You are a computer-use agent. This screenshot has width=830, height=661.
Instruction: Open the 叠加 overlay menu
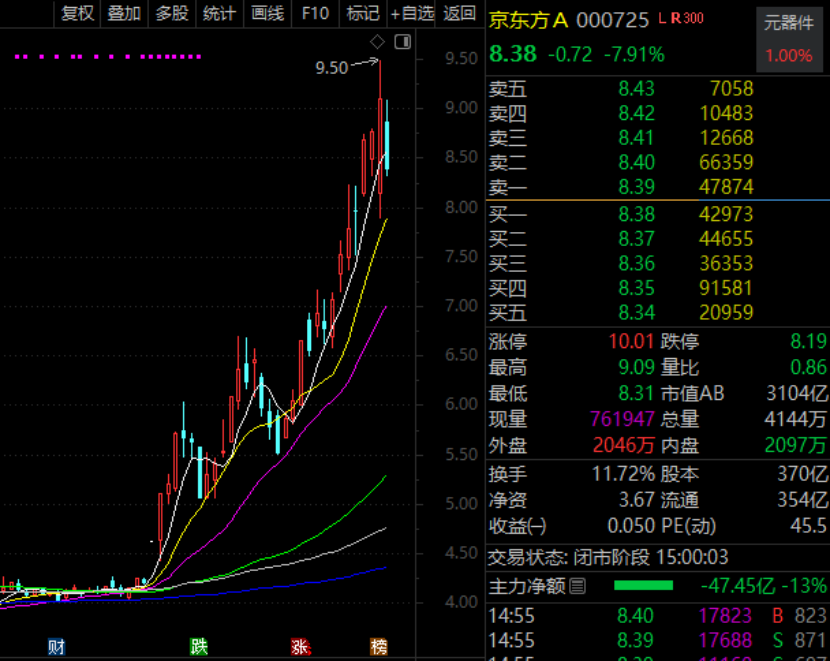click(124, 13)
